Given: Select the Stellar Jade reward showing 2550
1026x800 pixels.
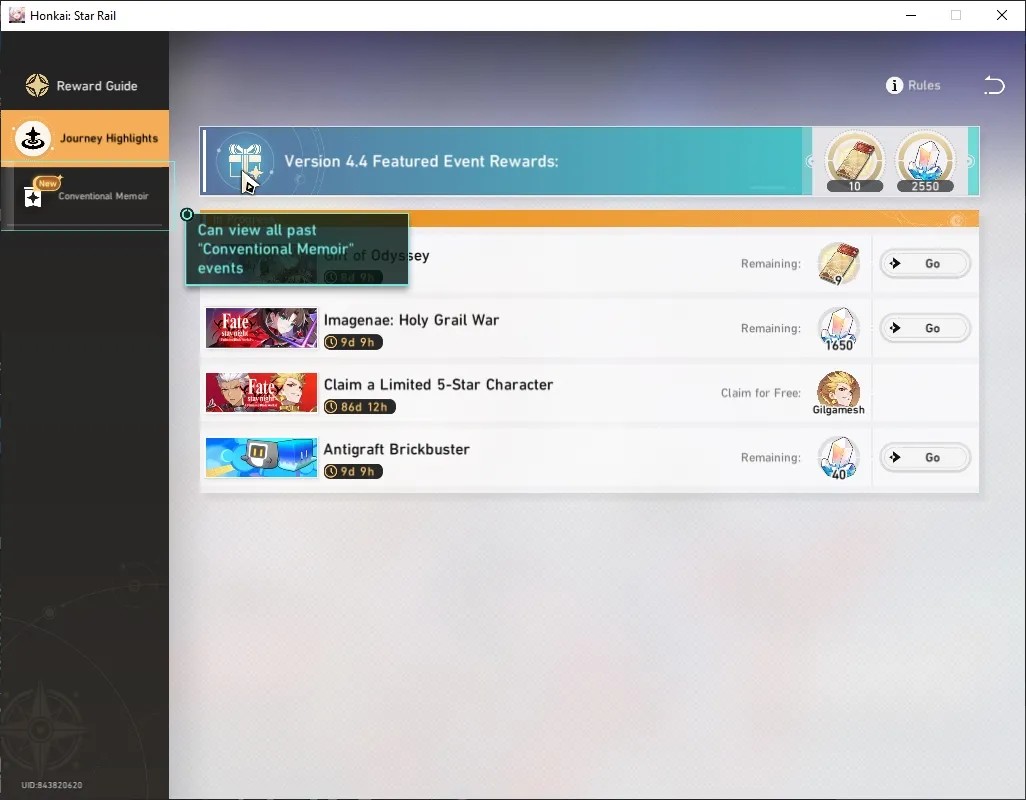Looking at the screenshot, I should point(925,162).
